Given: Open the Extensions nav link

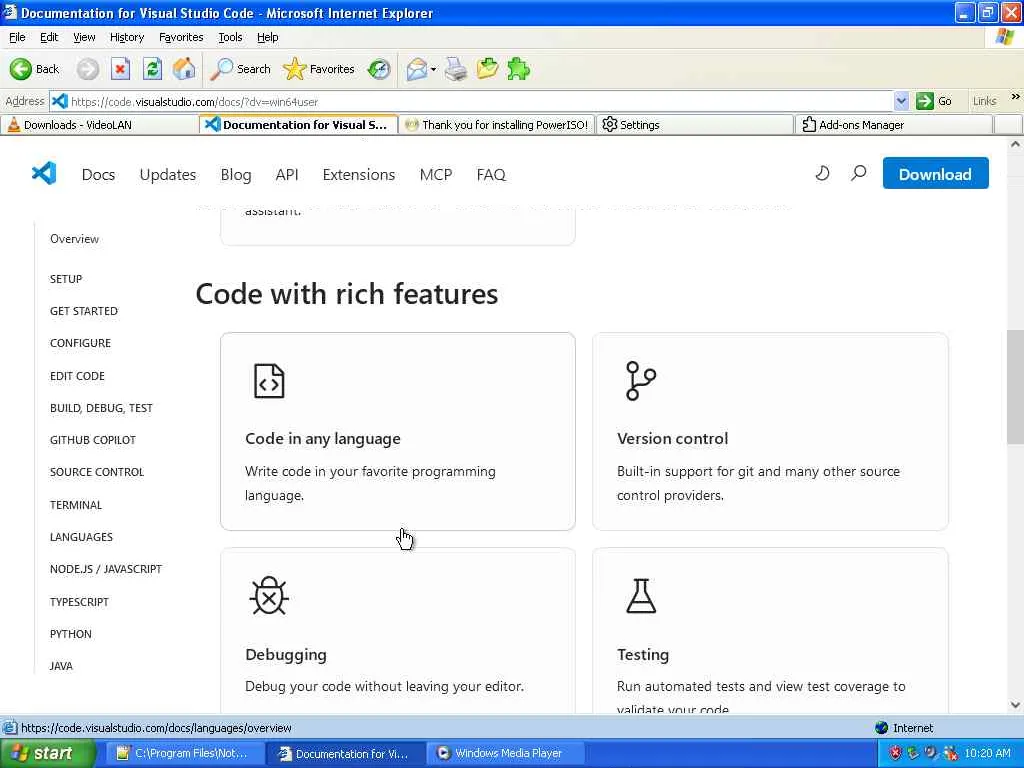Looking at the screenshot, I should point(359,174).
